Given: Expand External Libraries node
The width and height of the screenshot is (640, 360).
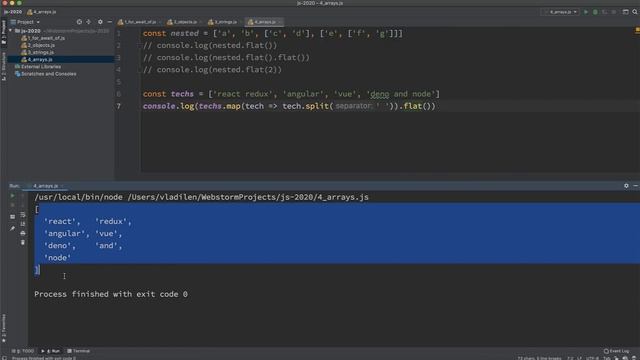Looking at the screenshot, I should point(38,67).
